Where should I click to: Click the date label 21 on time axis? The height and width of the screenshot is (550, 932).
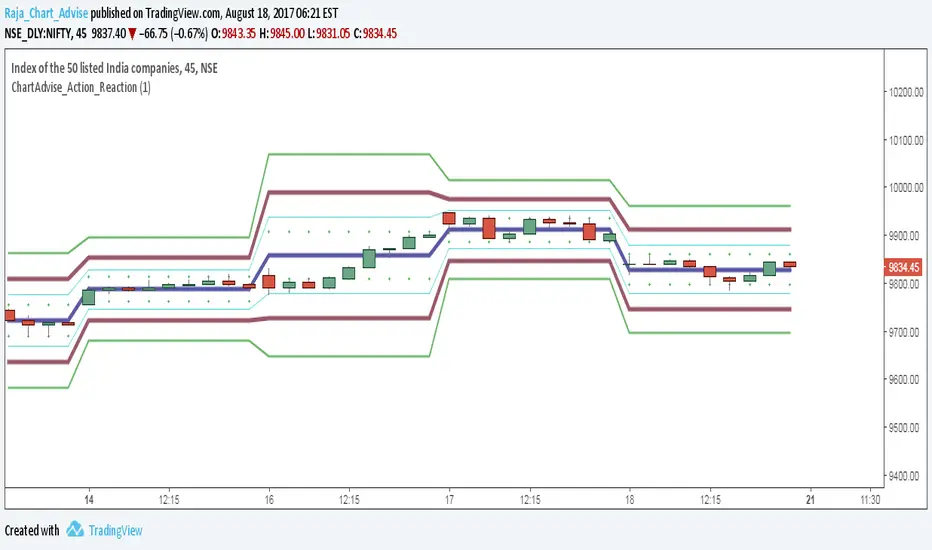[809, 498]
